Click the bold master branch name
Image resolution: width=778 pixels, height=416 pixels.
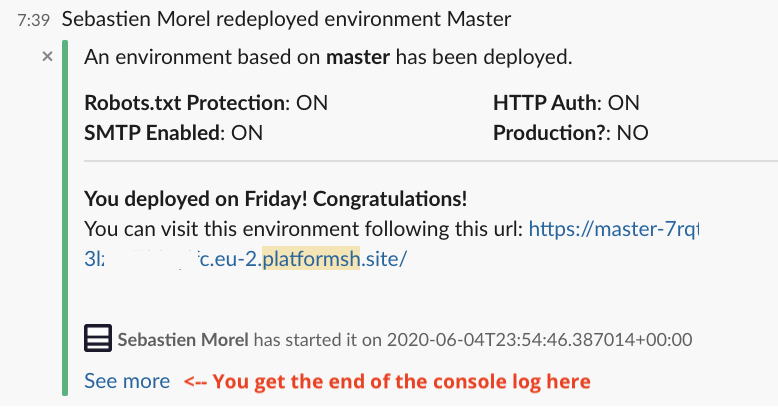tap(358, 57)
